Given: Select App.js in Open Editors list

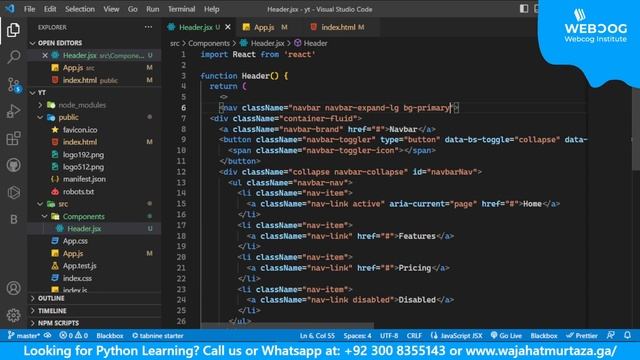Looking at the screenshot, I should [94, 67].
